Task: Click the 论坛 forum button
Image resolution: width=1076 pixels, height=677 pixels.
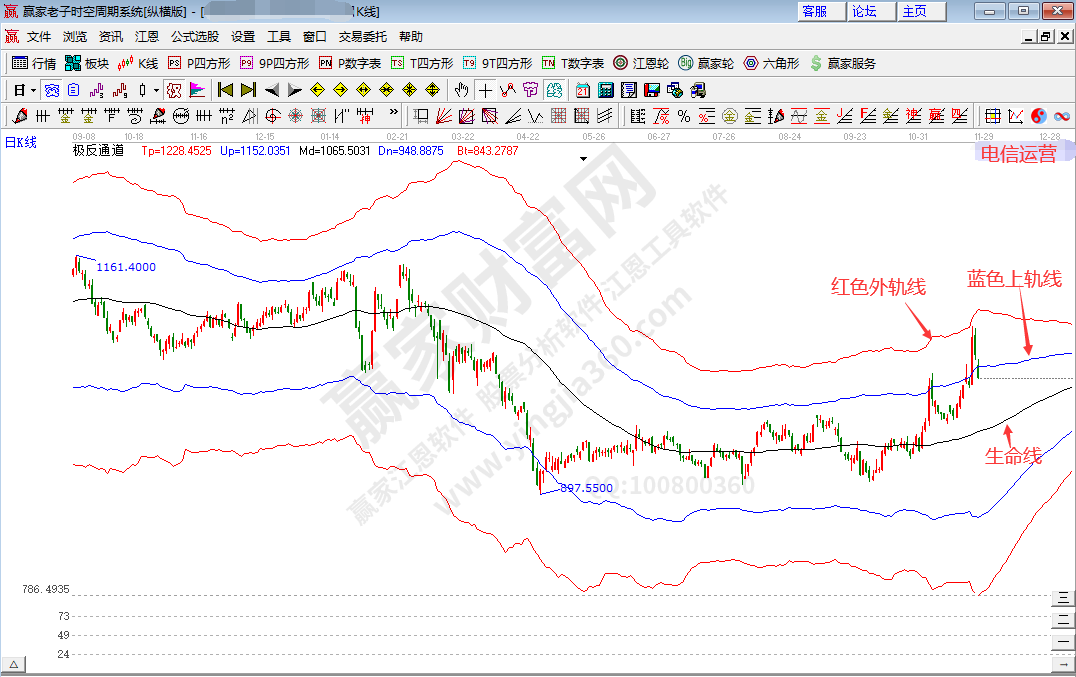Action: 864,11
